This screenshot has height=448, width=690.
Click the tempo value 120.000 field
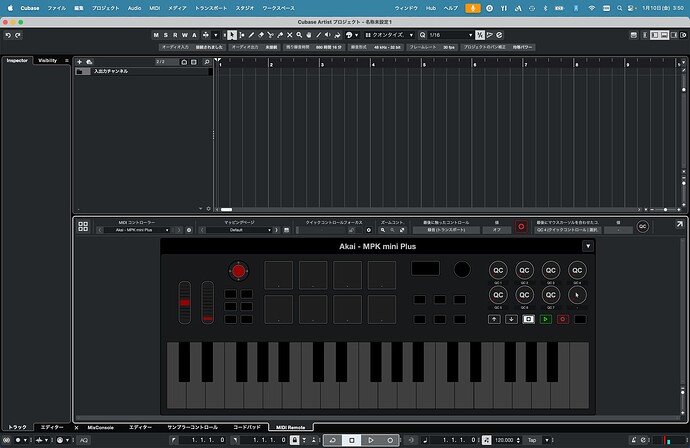point(504,440)
